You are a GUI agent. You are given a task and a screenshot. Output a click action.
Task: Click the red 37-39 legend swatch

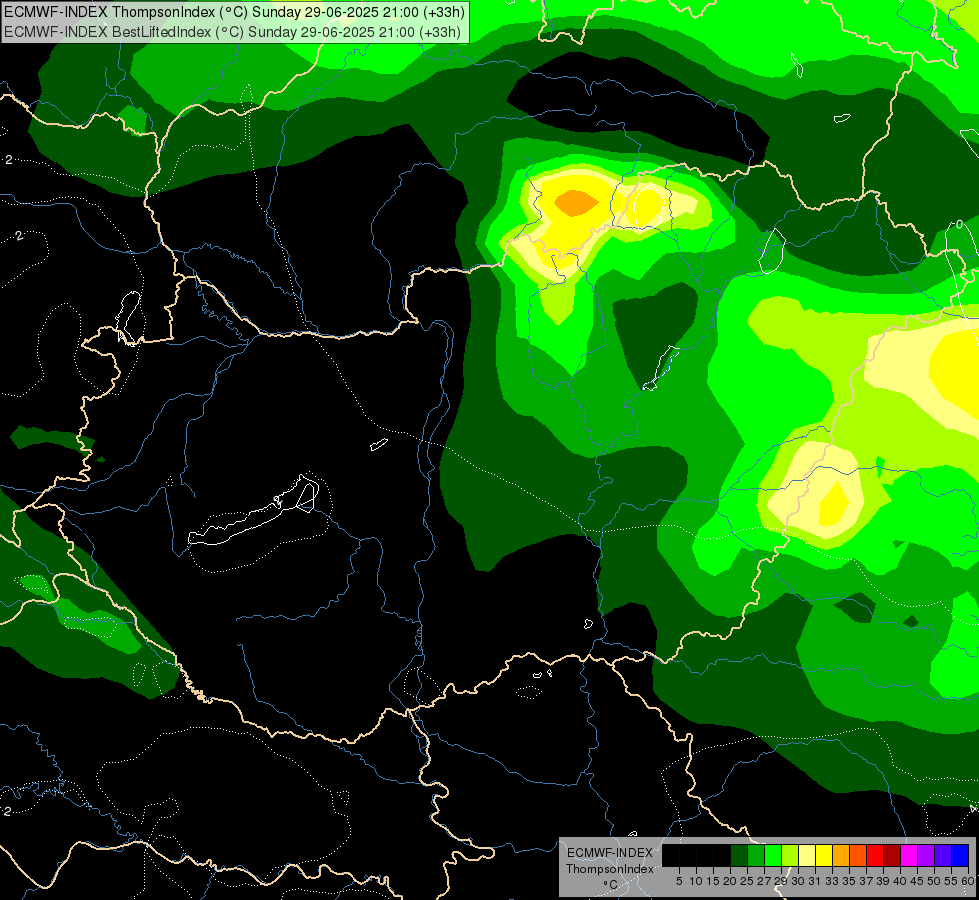click(x=875, y=855)
